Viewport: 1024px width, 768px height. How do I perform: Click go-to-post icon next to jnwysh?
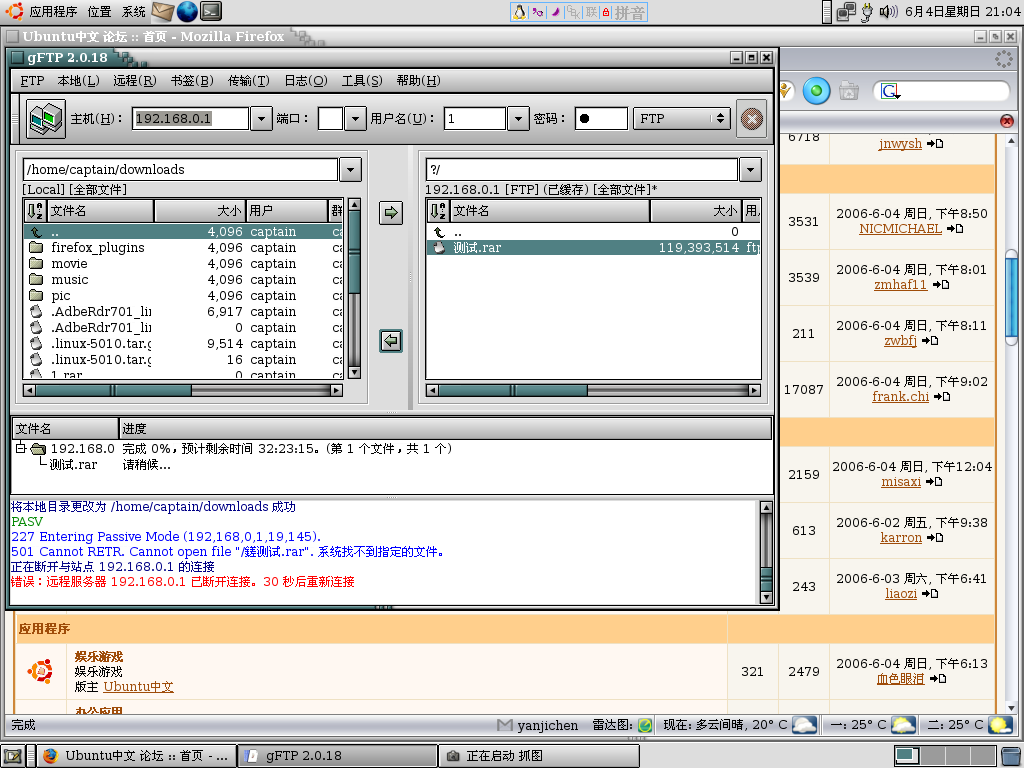pyautogui.click(x=935, y=144)
